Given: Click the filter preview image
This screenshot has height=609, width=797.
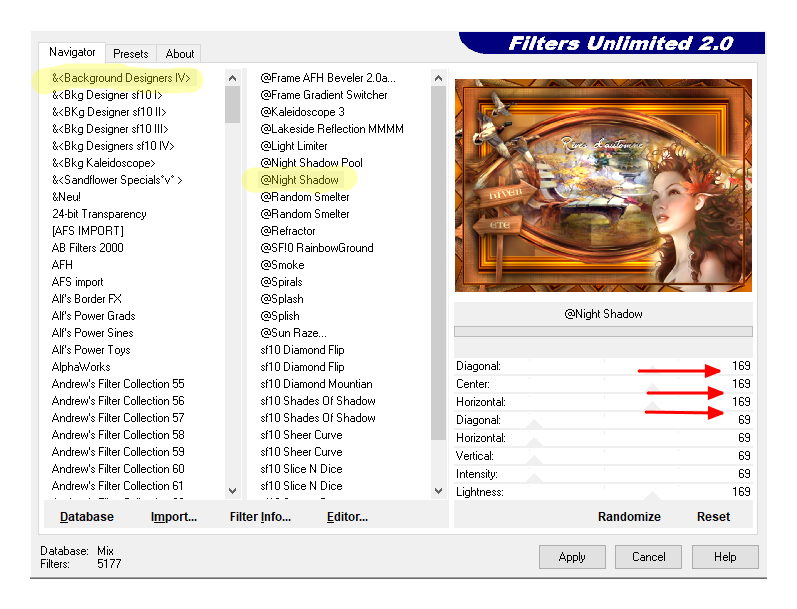Looking at the screenshot, I should [x=603, y=186].
